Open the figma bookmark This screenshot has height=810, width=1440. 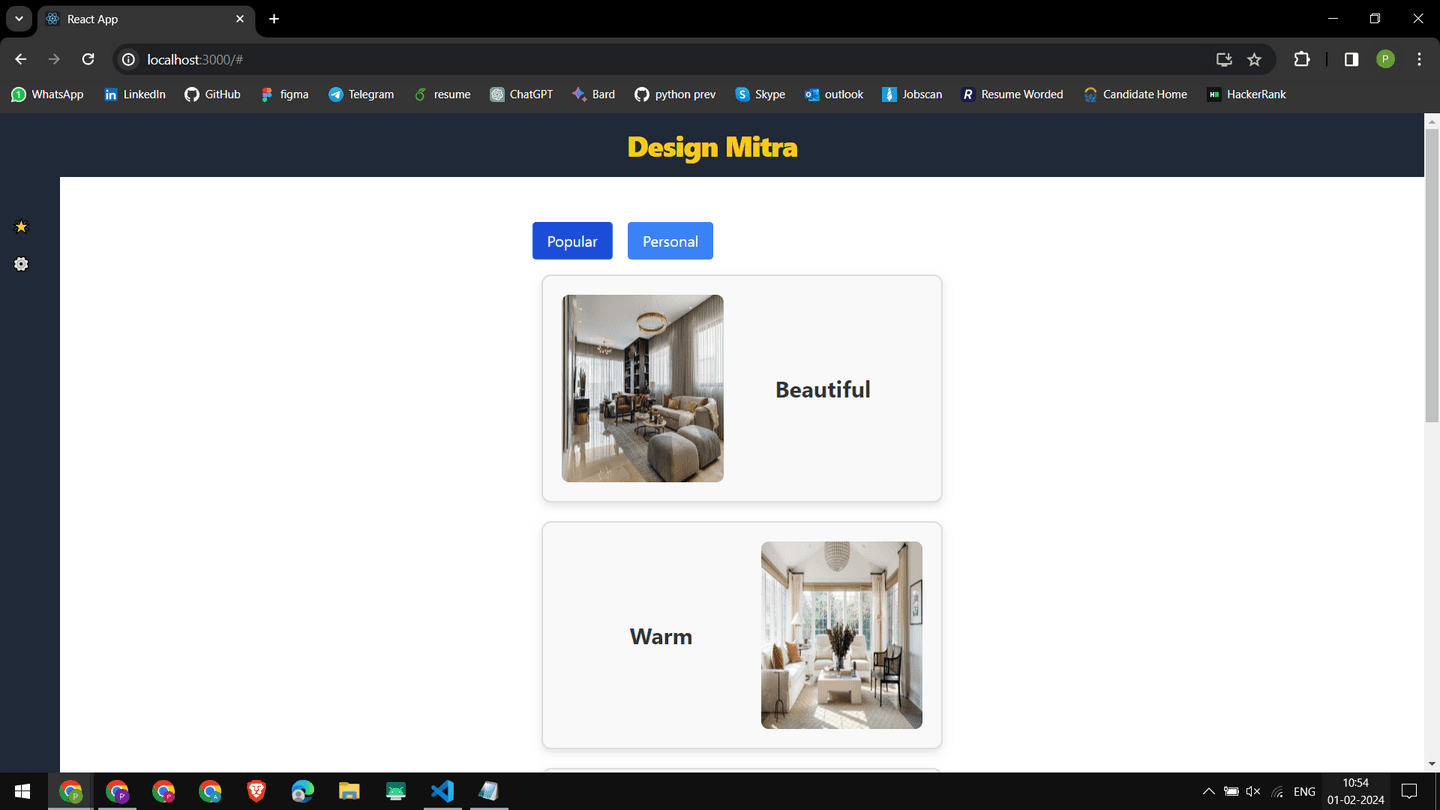284,94
